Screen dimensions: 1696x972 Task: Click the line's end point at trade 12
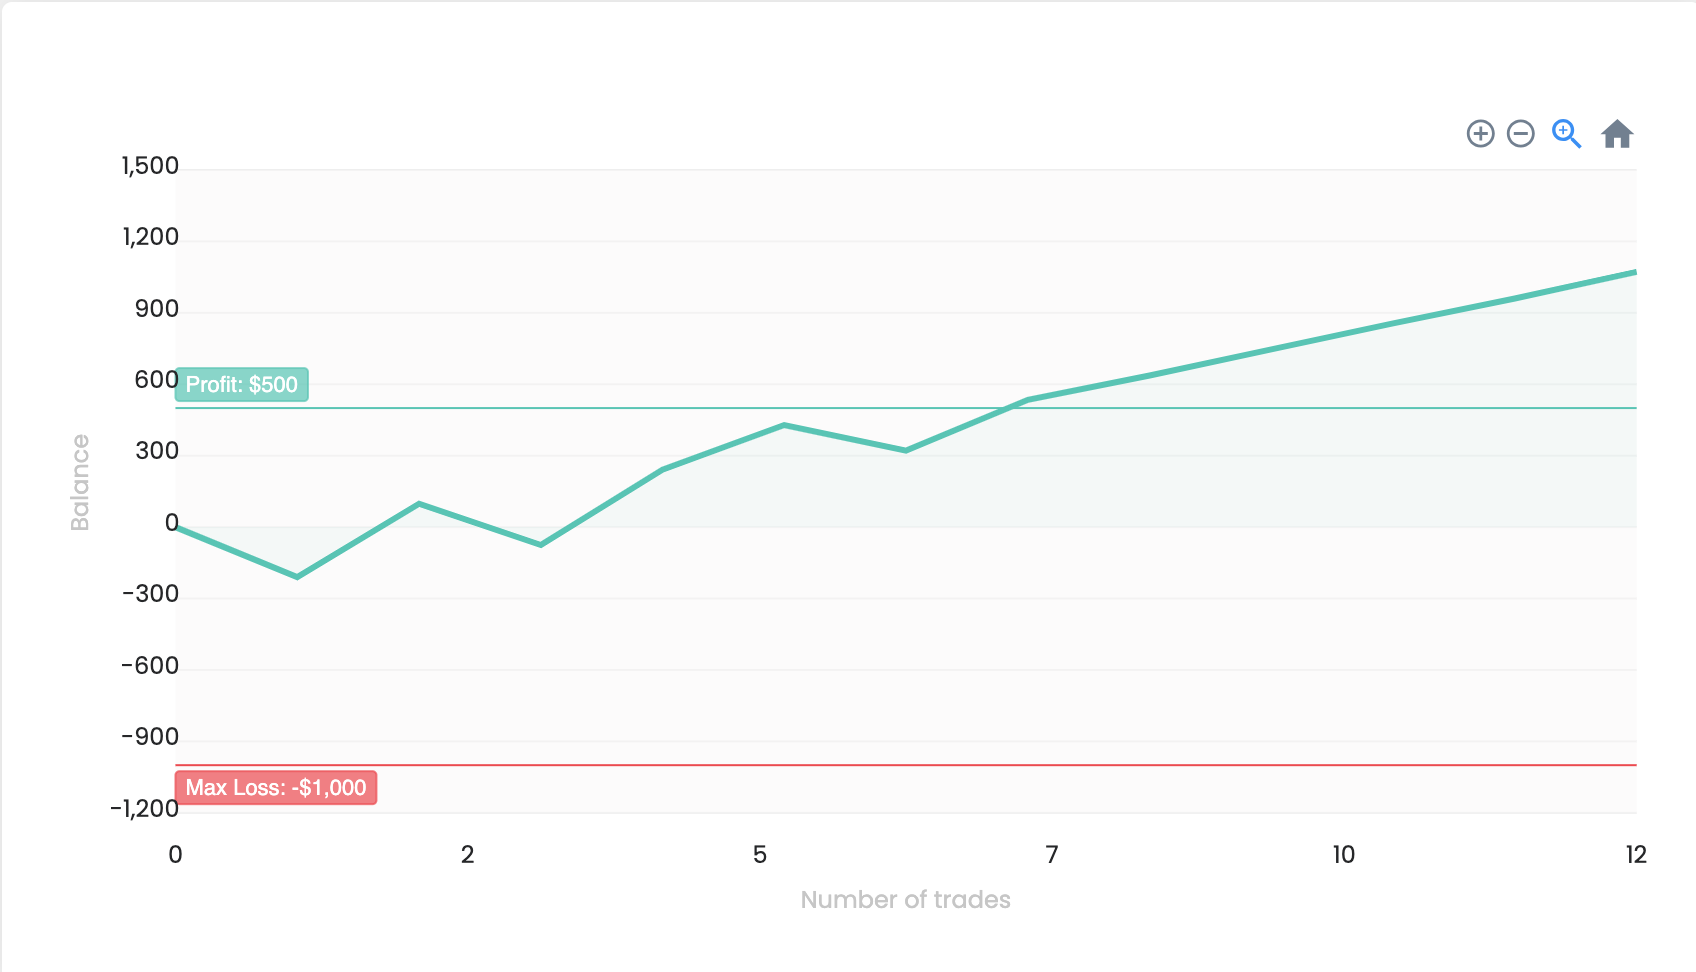[x=1634, y=272]
